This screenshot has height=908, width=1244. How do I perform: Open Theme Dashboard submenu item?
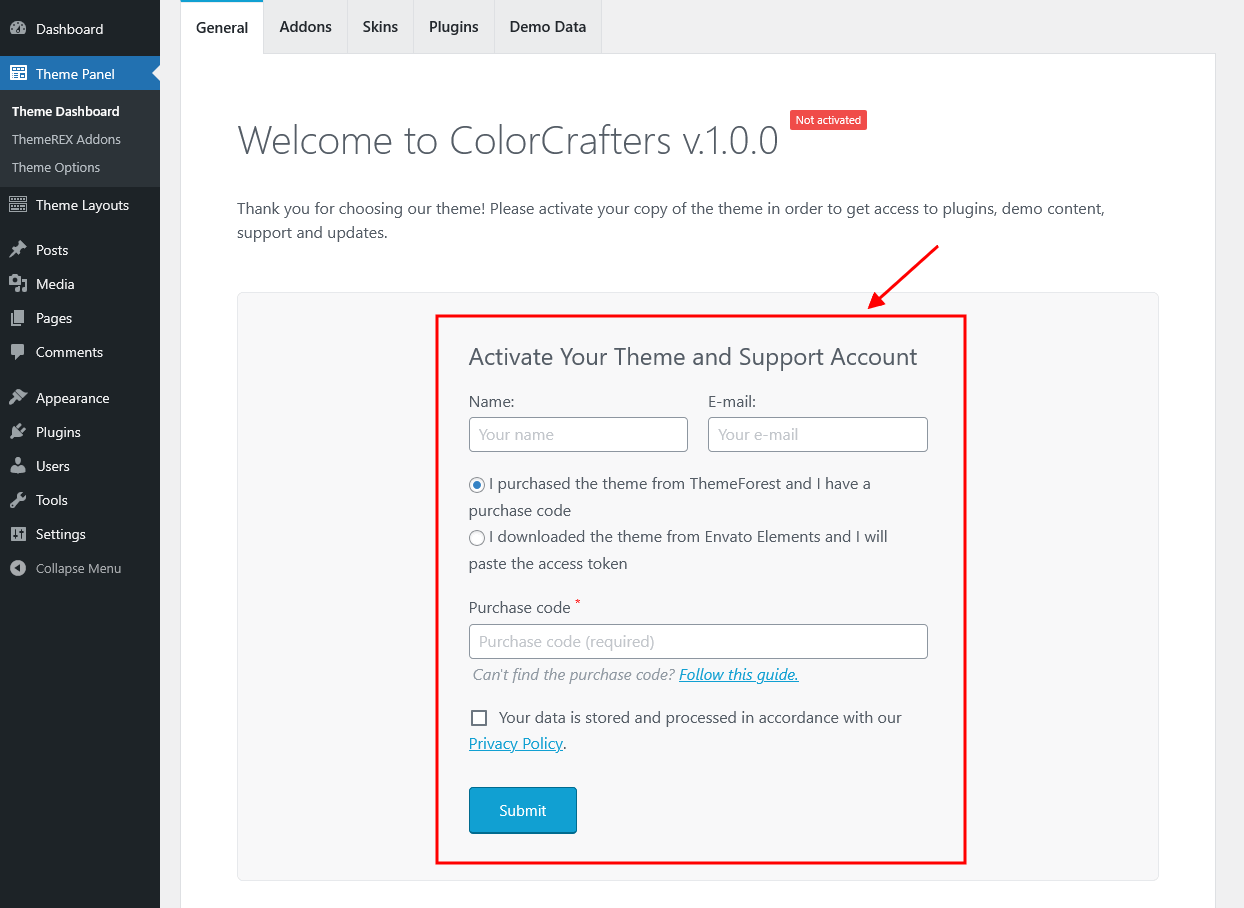[x=66, y=111]
